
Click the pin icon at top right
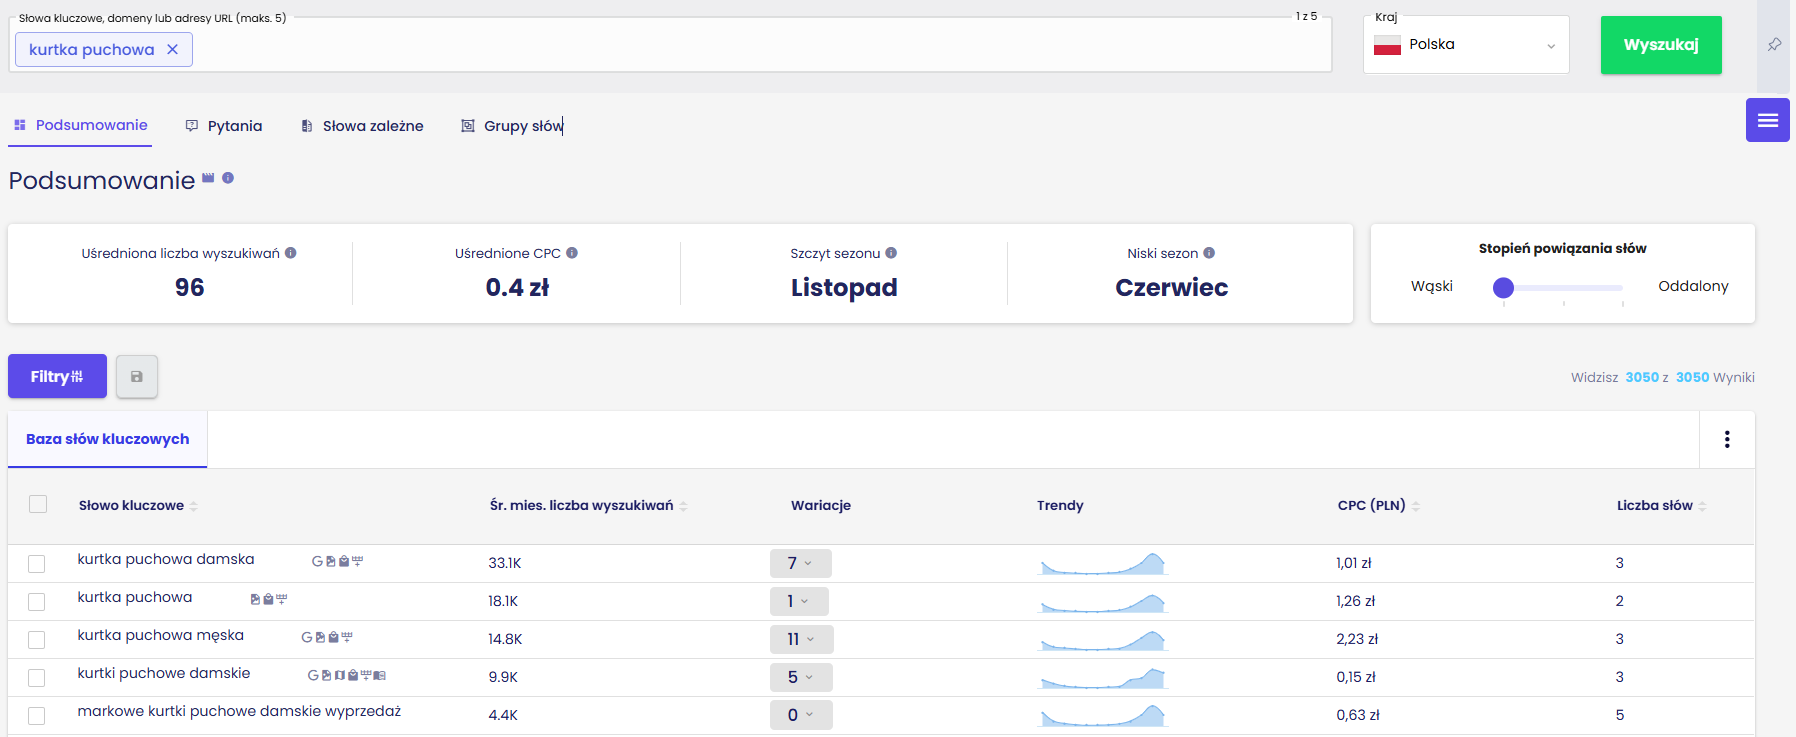[1774, 45]
